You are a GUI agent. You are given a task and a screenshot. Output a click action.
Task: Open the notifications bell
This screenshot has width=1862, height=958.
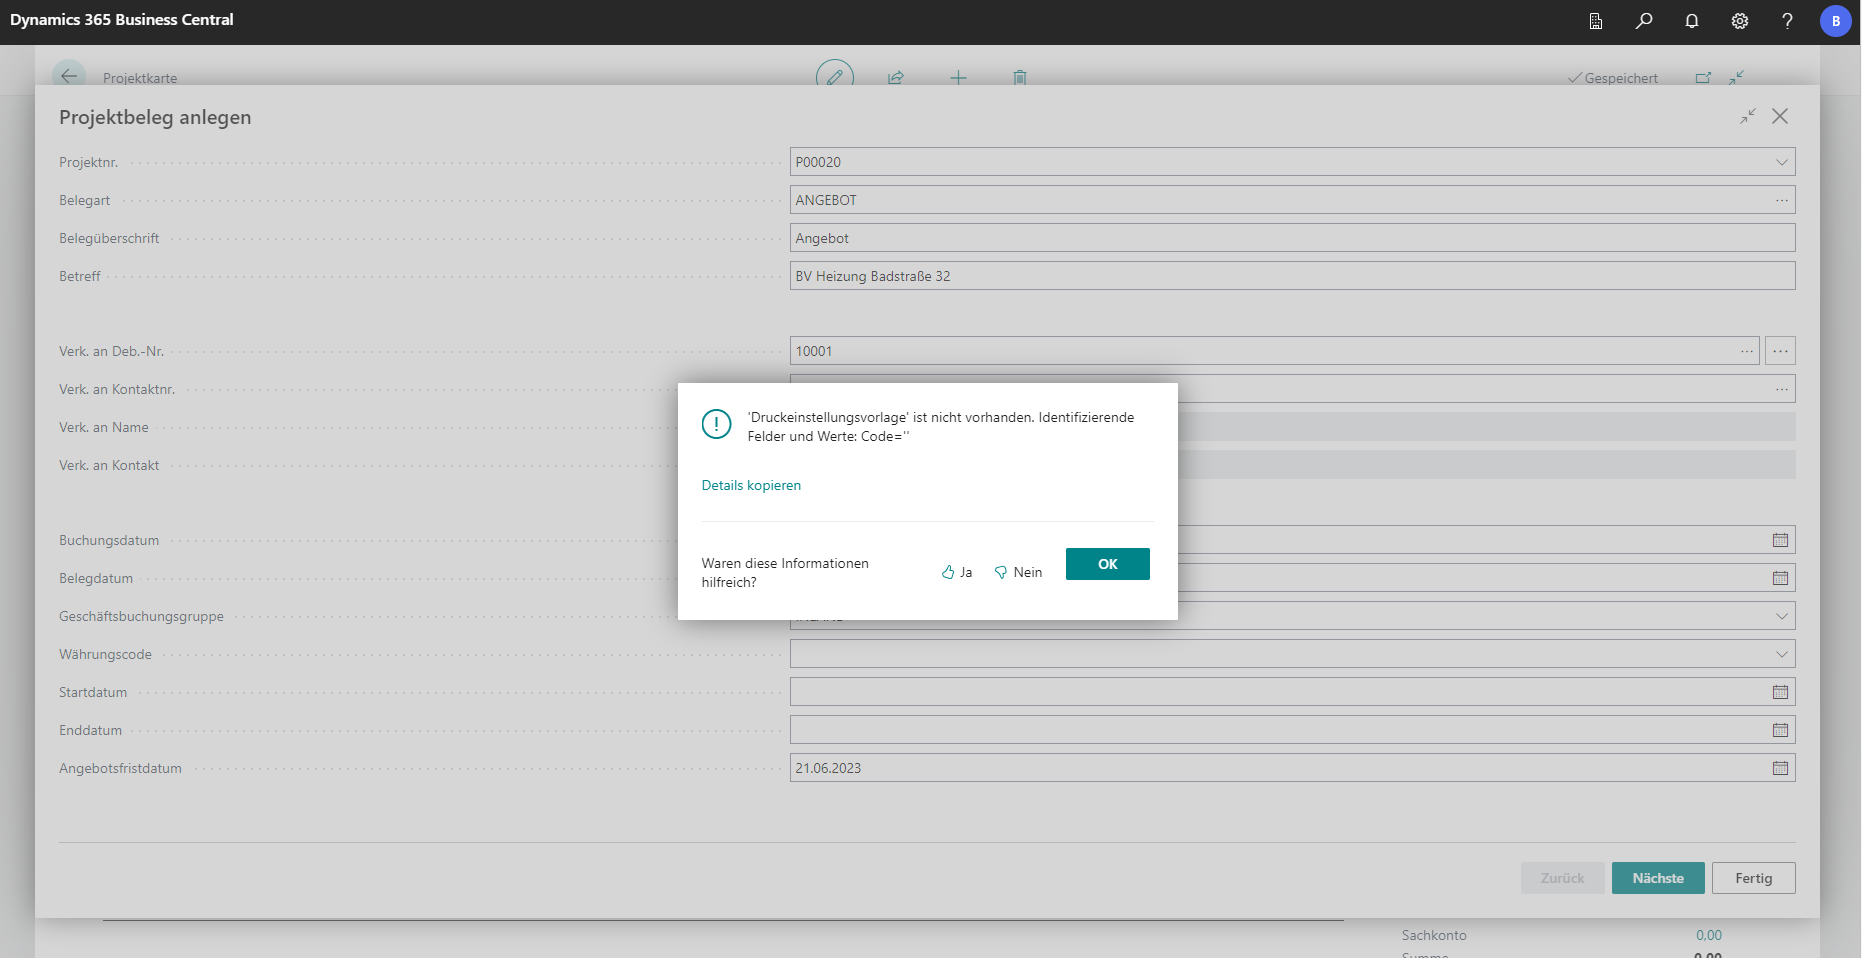(1692, 21)
